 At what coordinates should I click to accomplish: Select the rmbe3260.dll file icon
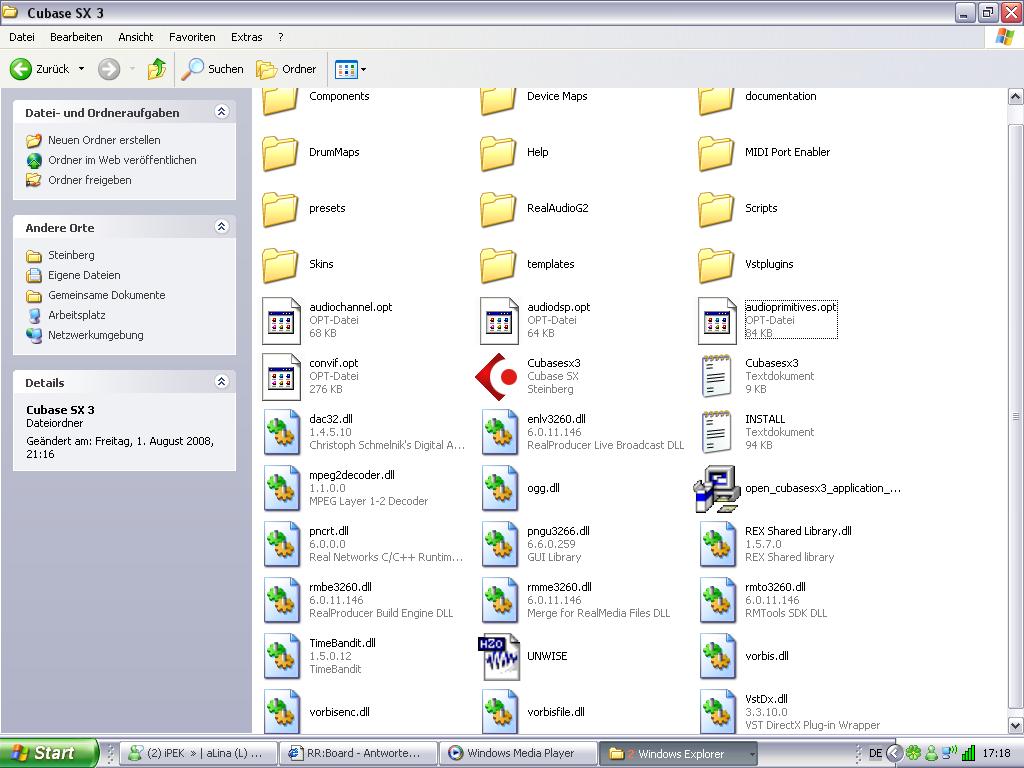[282, 600]
